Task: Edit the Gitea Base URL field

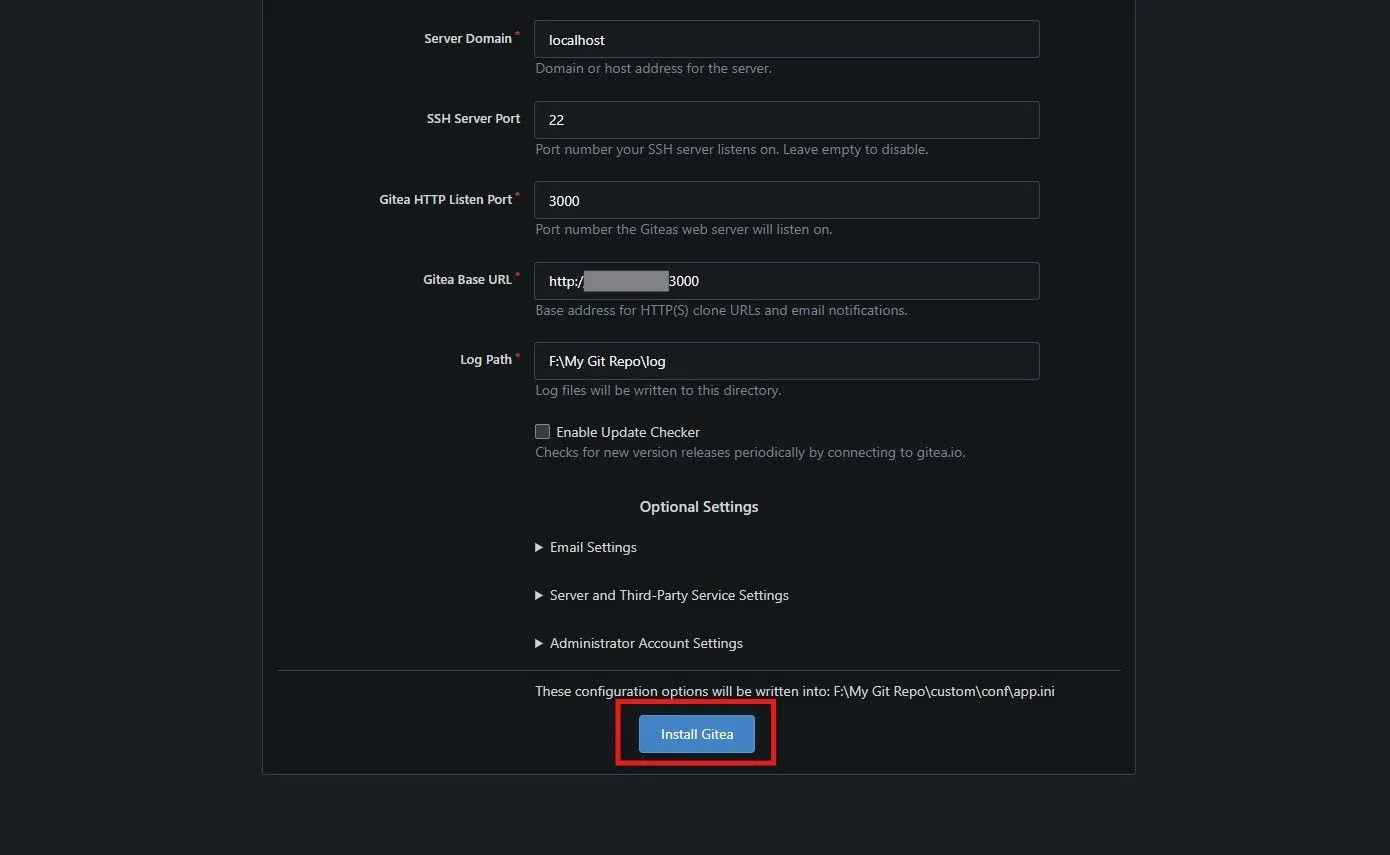Action: pyautogui.click(x=787, y=281)
